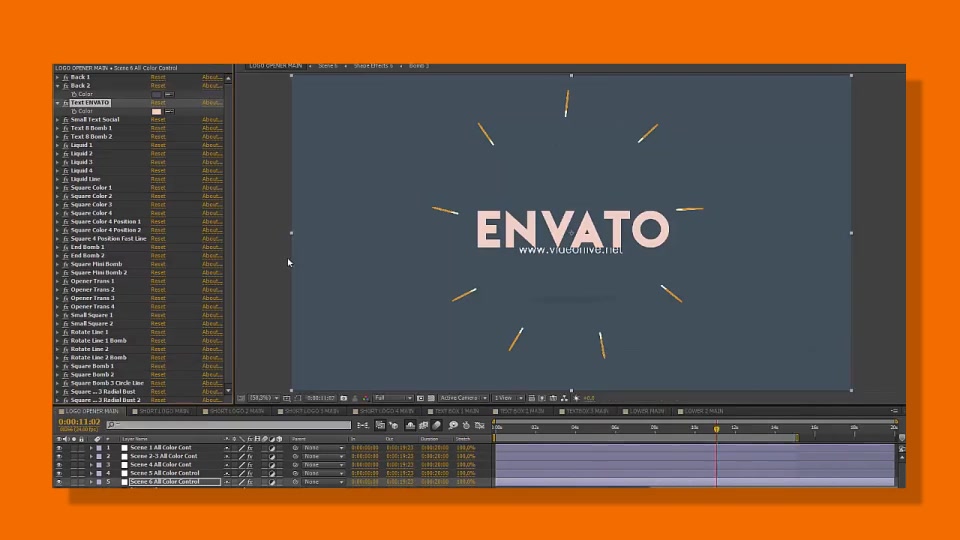Toggle the always-preview icon at viewer footer left
The image size is (960, 540).
pyautogui.click(x=241, y=398)
